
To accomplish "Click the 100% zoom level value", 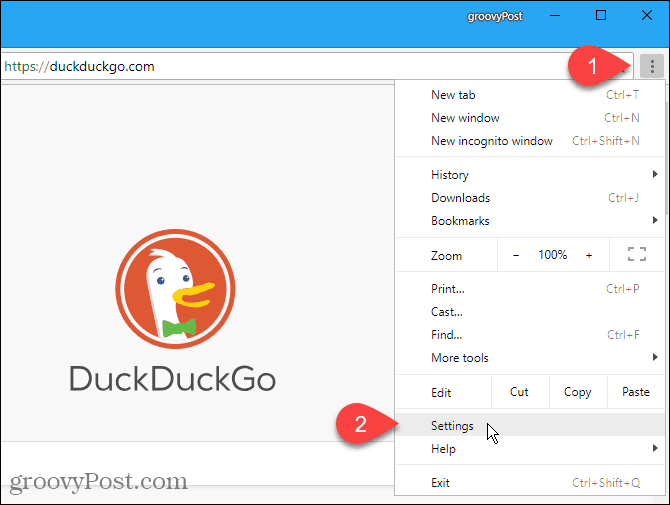I will 552,255.
